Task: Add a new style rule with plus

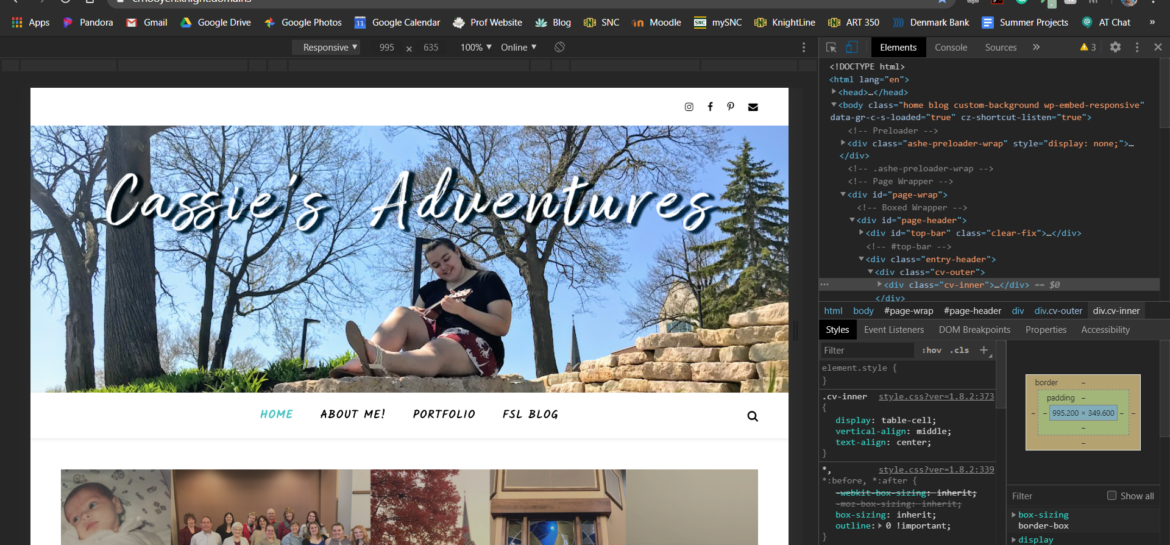Action: [x=984, y=350]
